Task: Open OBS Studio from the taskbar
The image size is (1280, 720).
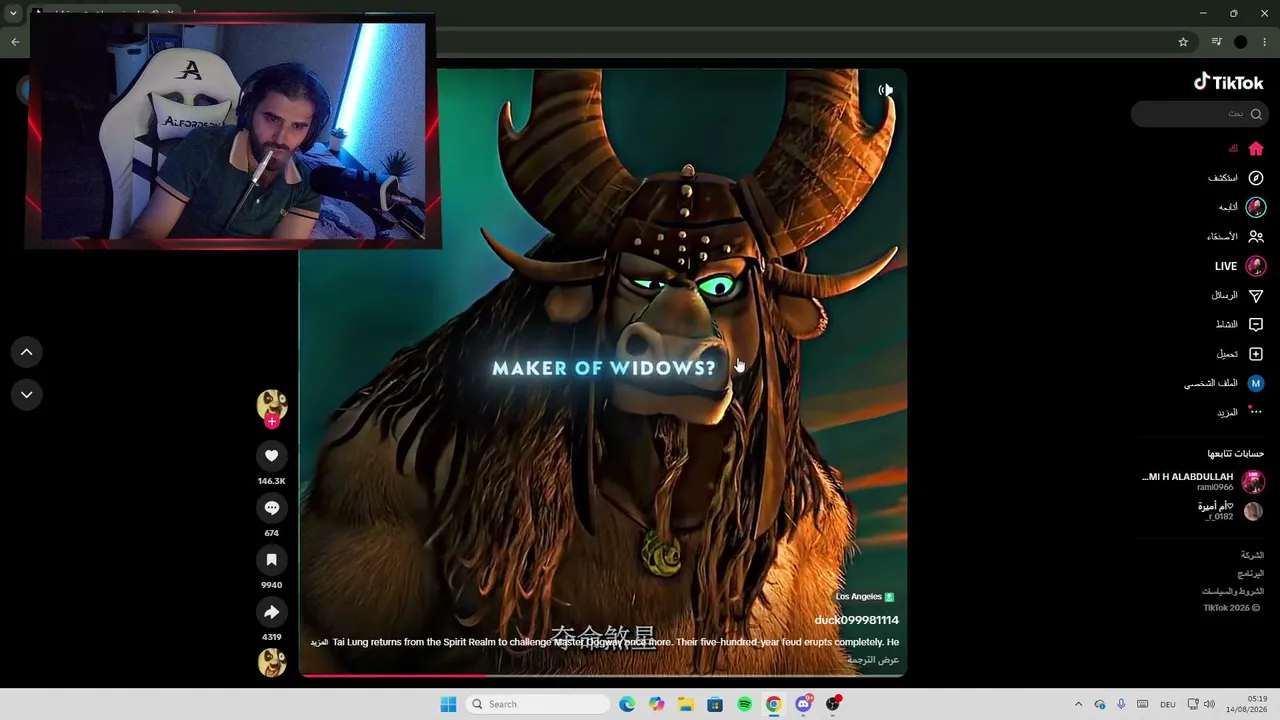Action: [833, 704]
